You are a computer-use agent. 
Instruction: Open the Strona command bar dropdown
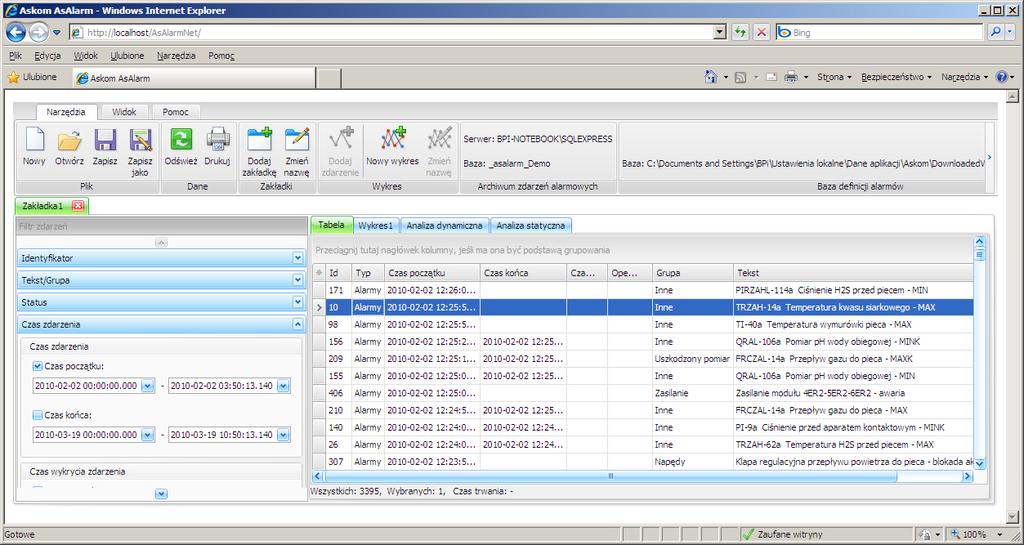[834, 77]
